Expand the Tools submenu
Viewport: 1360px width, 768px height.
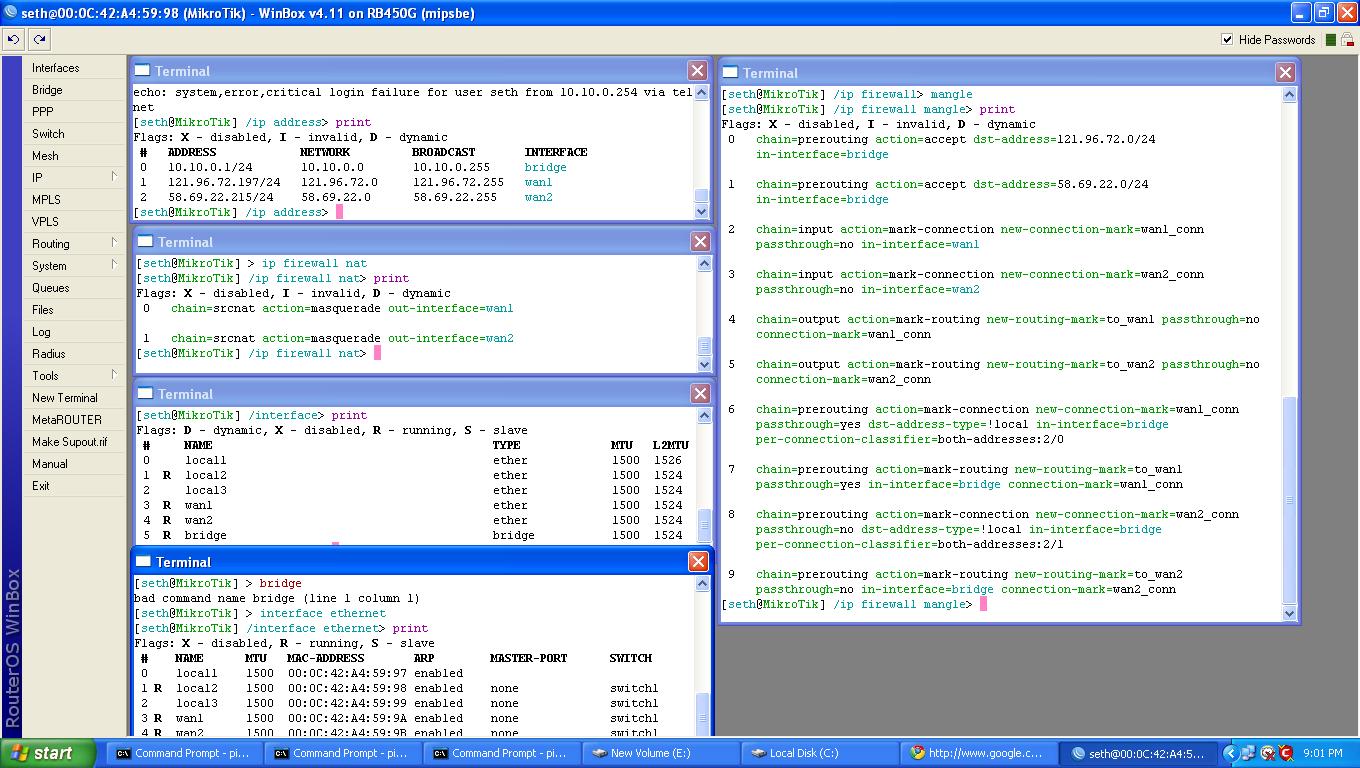coord(74,376)
